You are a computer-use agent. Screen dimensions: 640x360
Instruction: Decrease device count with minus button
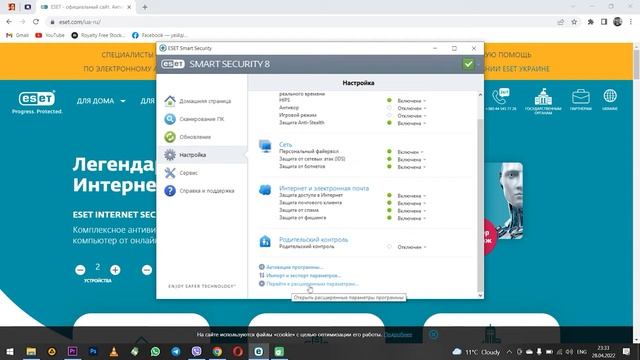tap(80, 270)
